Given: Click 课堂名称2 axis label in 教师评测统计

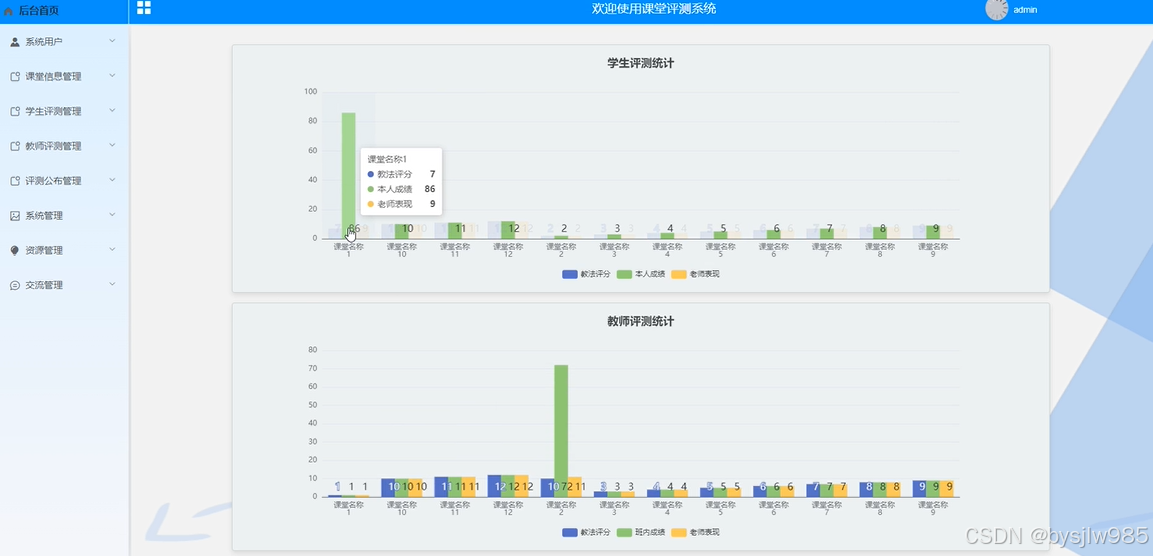Looking at the screenshot, I should coord(561,508).
